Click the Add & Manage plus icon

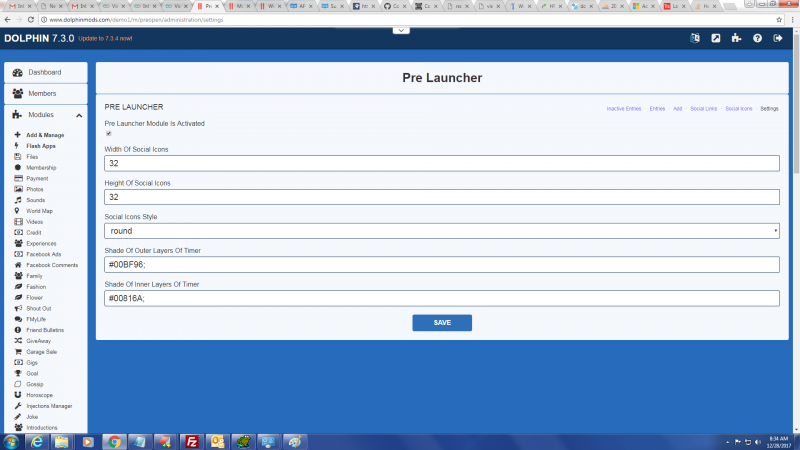pyautogui.click(x=17, y=135)
